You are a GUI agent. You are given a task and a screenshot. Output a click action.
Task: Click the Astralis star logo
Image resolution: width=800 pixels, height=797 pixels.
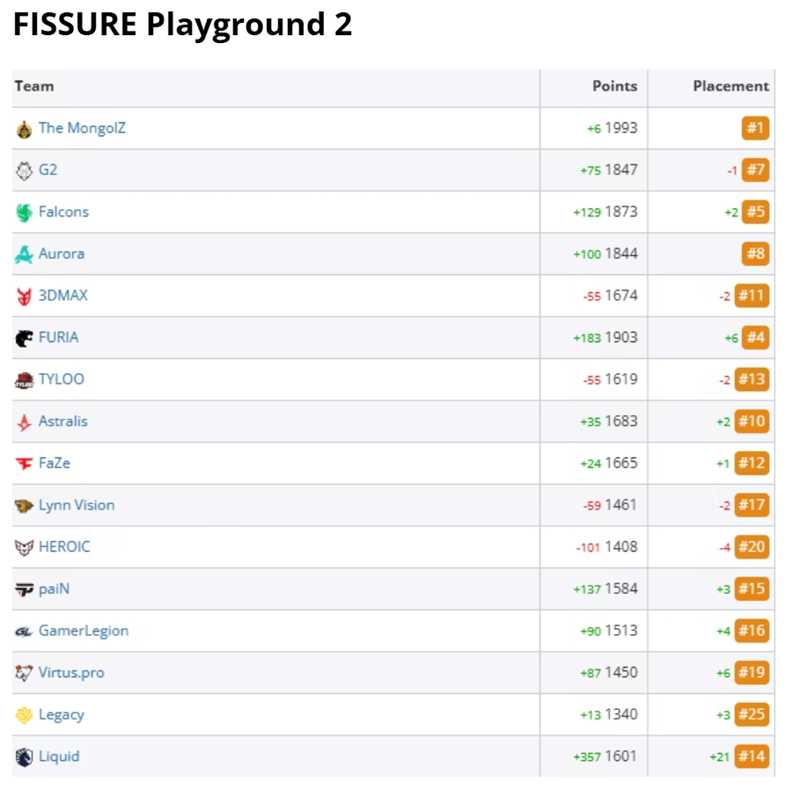tap(24, 421)
